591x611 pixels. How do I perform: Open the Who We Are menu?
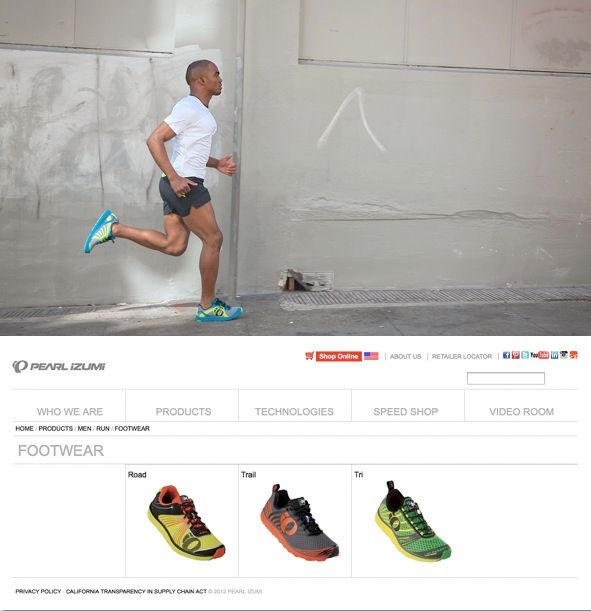[x=70, y=411]
